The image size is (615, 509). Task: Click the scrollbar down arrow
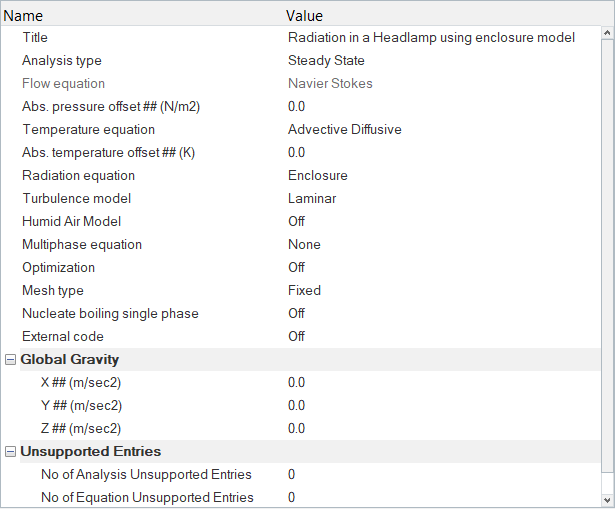[606, 498]
